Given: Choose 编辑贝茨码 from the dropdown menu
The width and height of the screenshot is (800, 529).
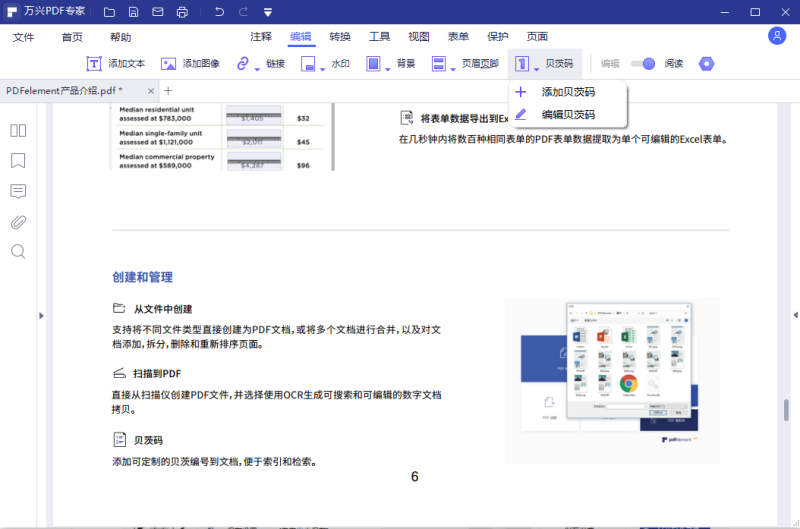Looking at the screenshot, I should coord(568,115).
